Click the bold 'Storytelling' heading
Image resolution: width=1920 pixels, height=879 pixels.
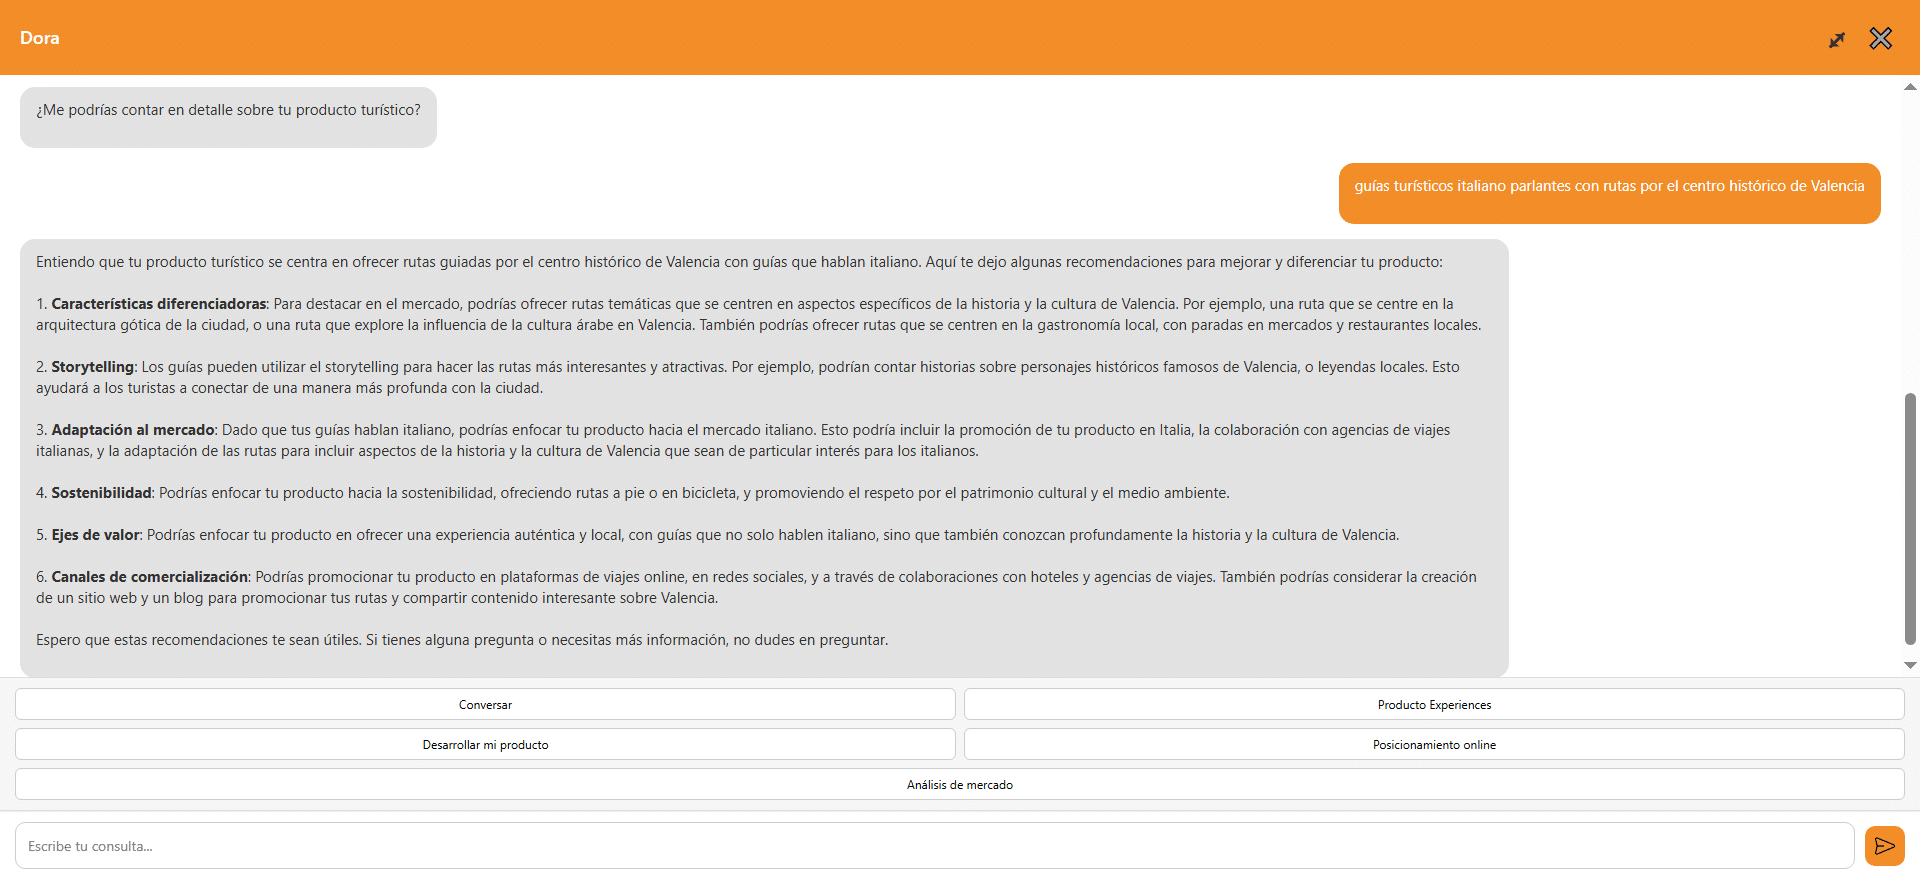pyautogui.click(x=92, y=367)
